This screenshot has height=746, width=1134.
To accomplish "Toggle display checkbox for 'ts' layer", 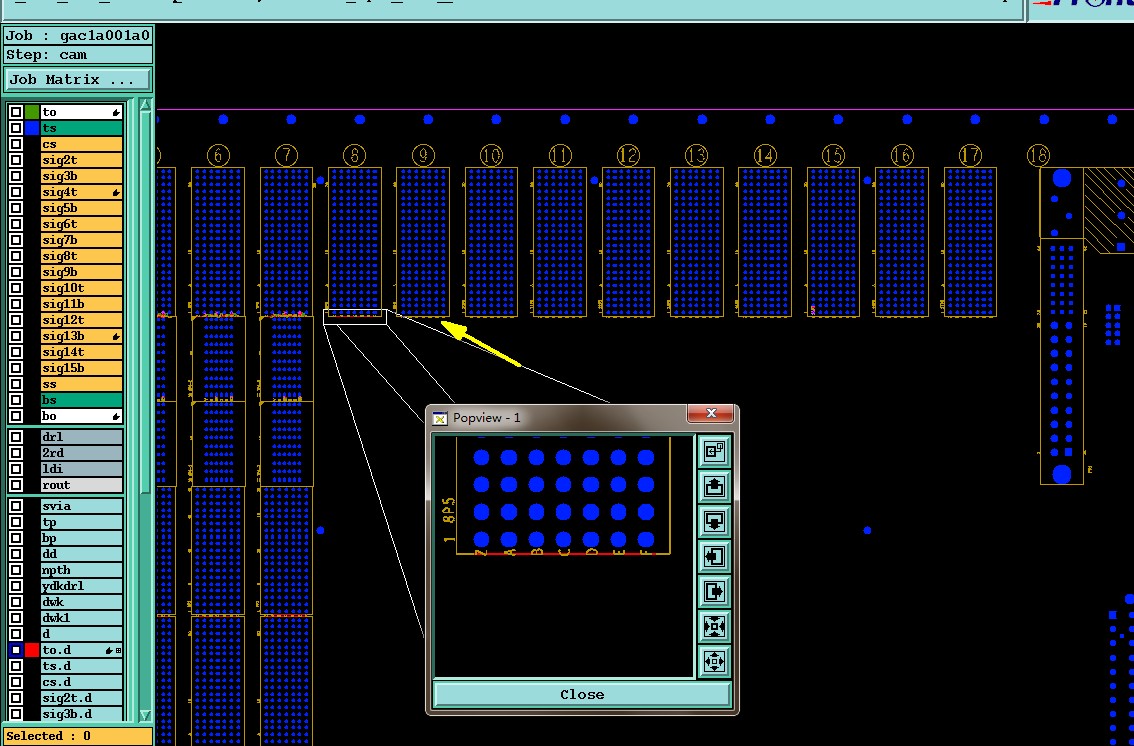I will click(x=16, y=128).
